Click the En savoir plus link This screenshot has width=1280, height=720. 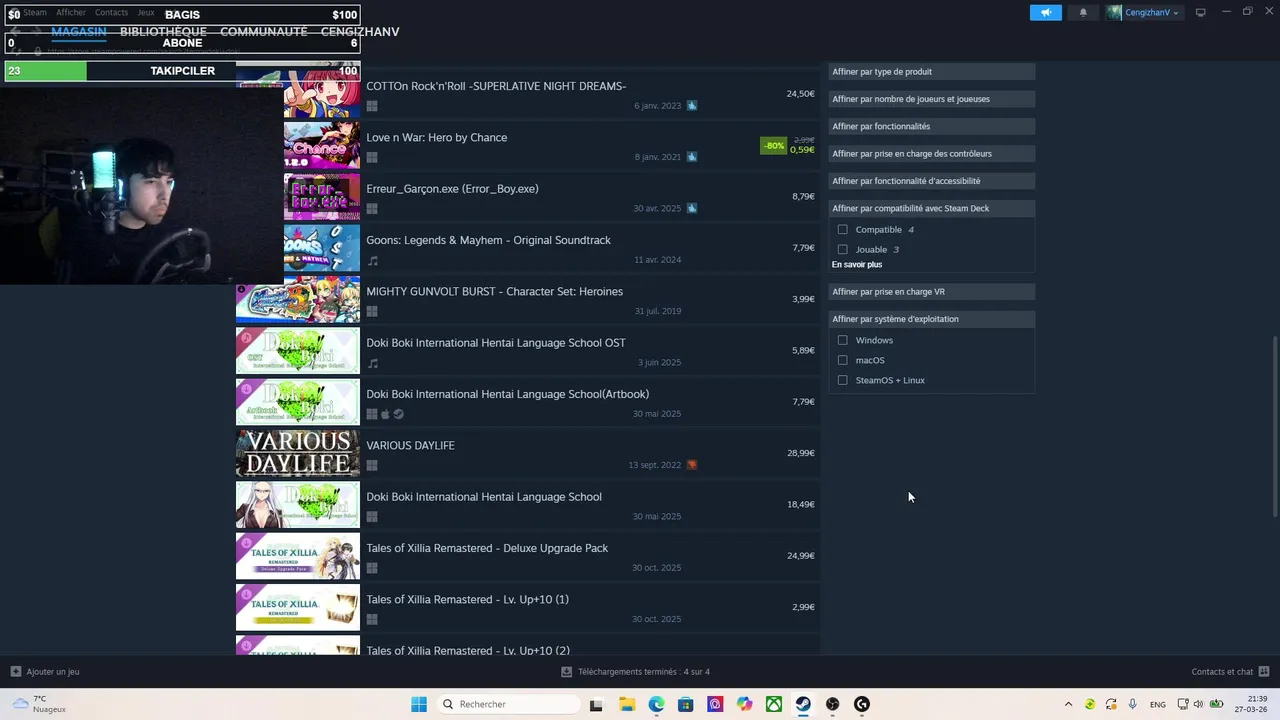[x=857, y=265]
